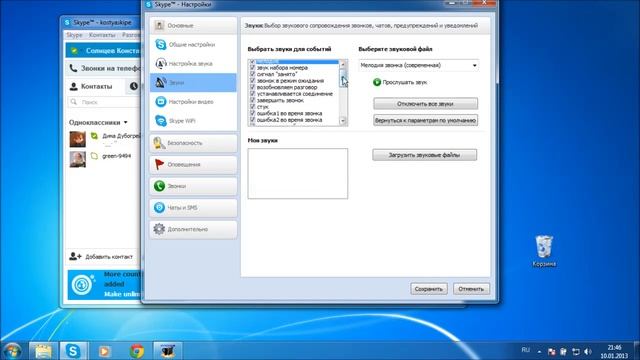The image size is (640, 360).
Task: Click Отключить все звуки button
Action: pos(425,104)
